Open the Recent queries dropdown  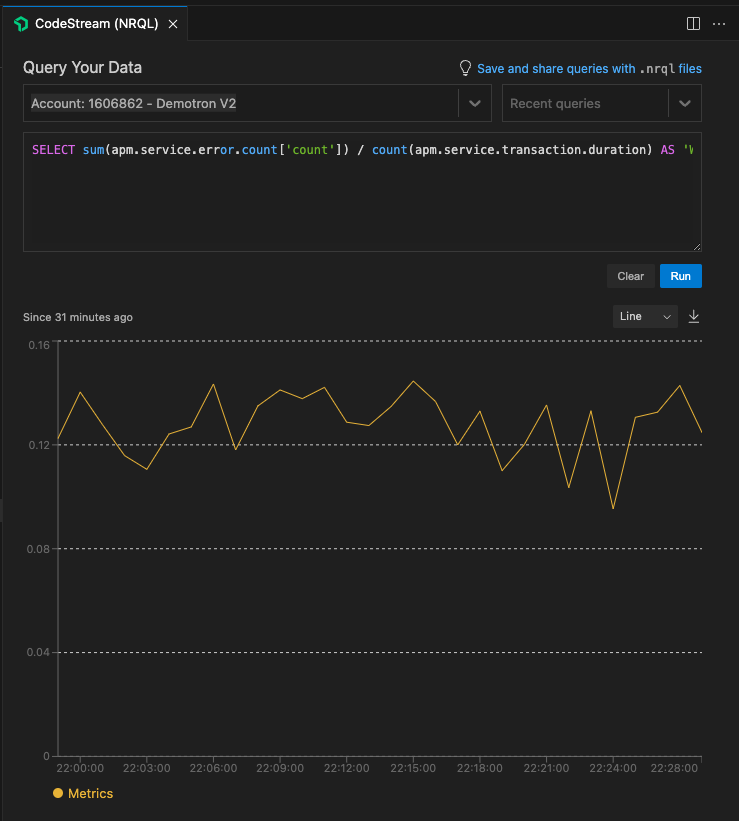[602, 103]
